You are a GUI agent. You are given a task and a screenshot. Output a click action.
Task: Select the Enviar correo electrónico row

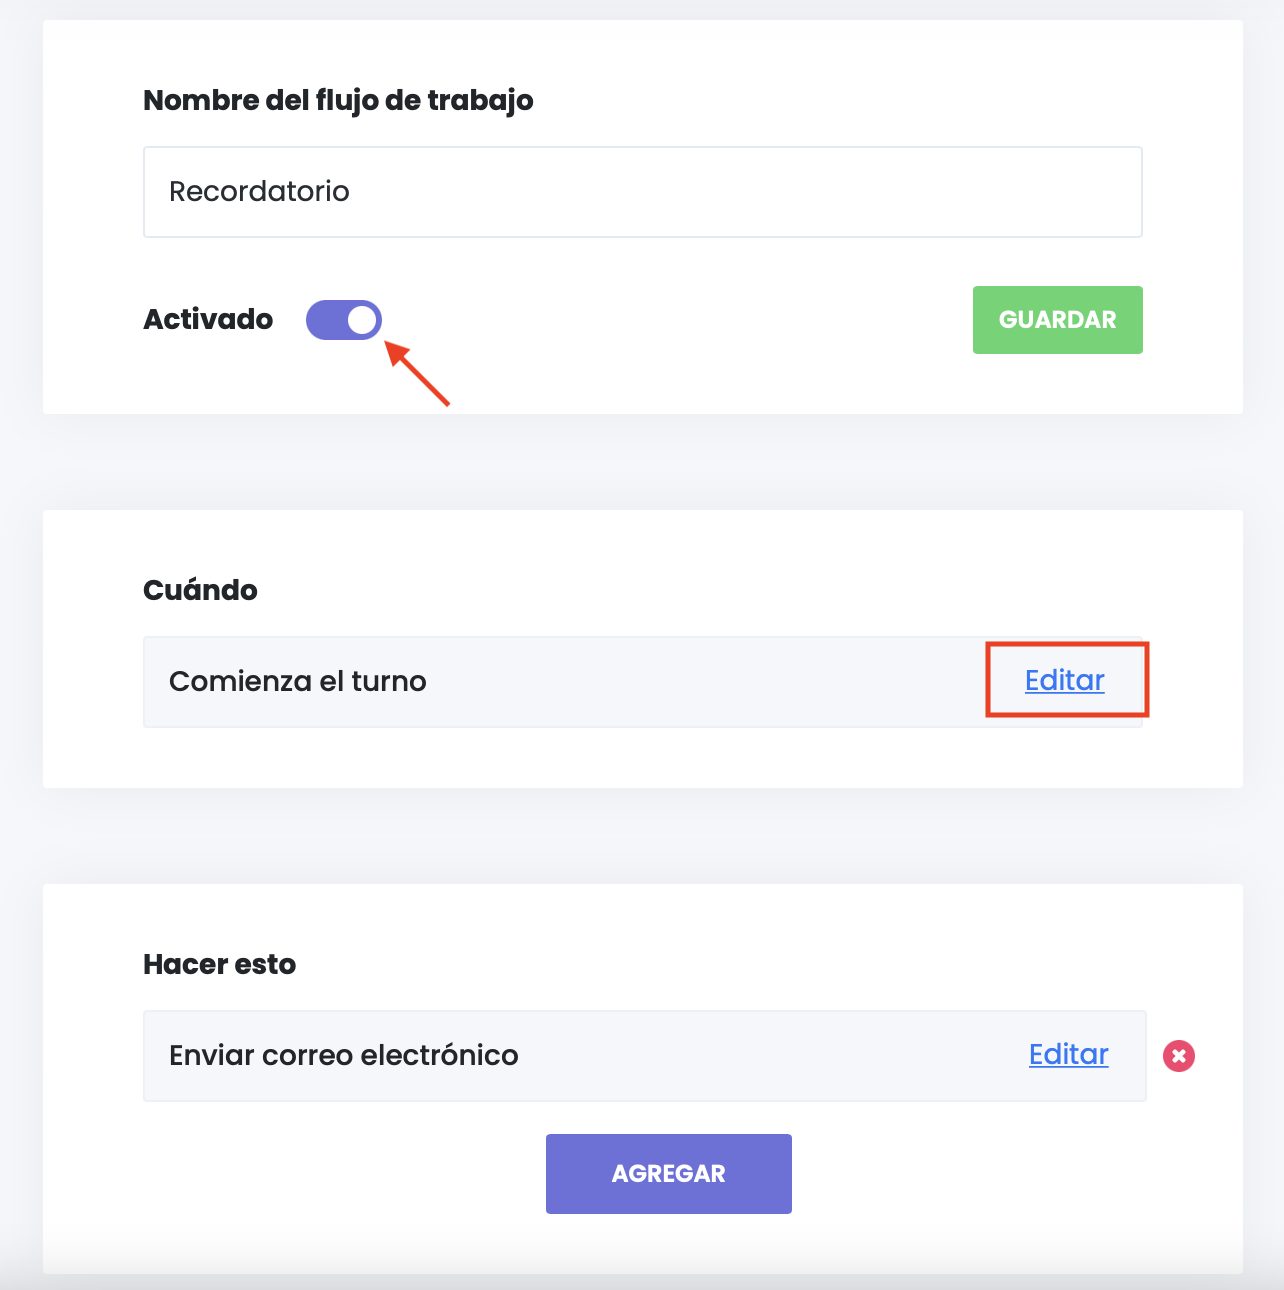[x=645, y=1056]
